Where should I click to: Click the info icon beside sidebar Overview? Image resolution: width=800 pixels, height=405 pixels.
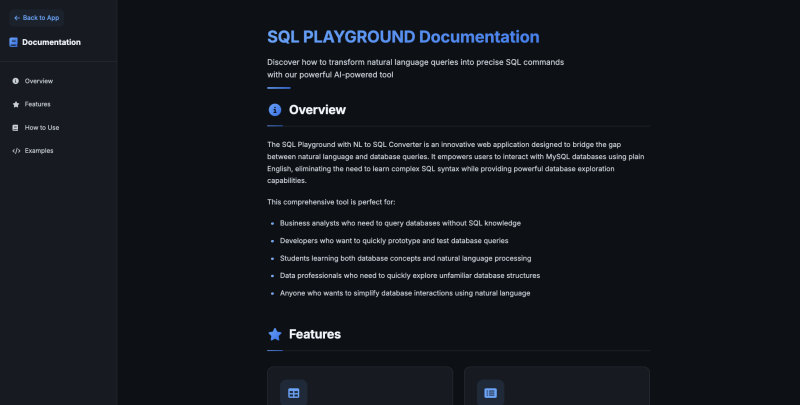pyautogui.click(x=15, y=81)
